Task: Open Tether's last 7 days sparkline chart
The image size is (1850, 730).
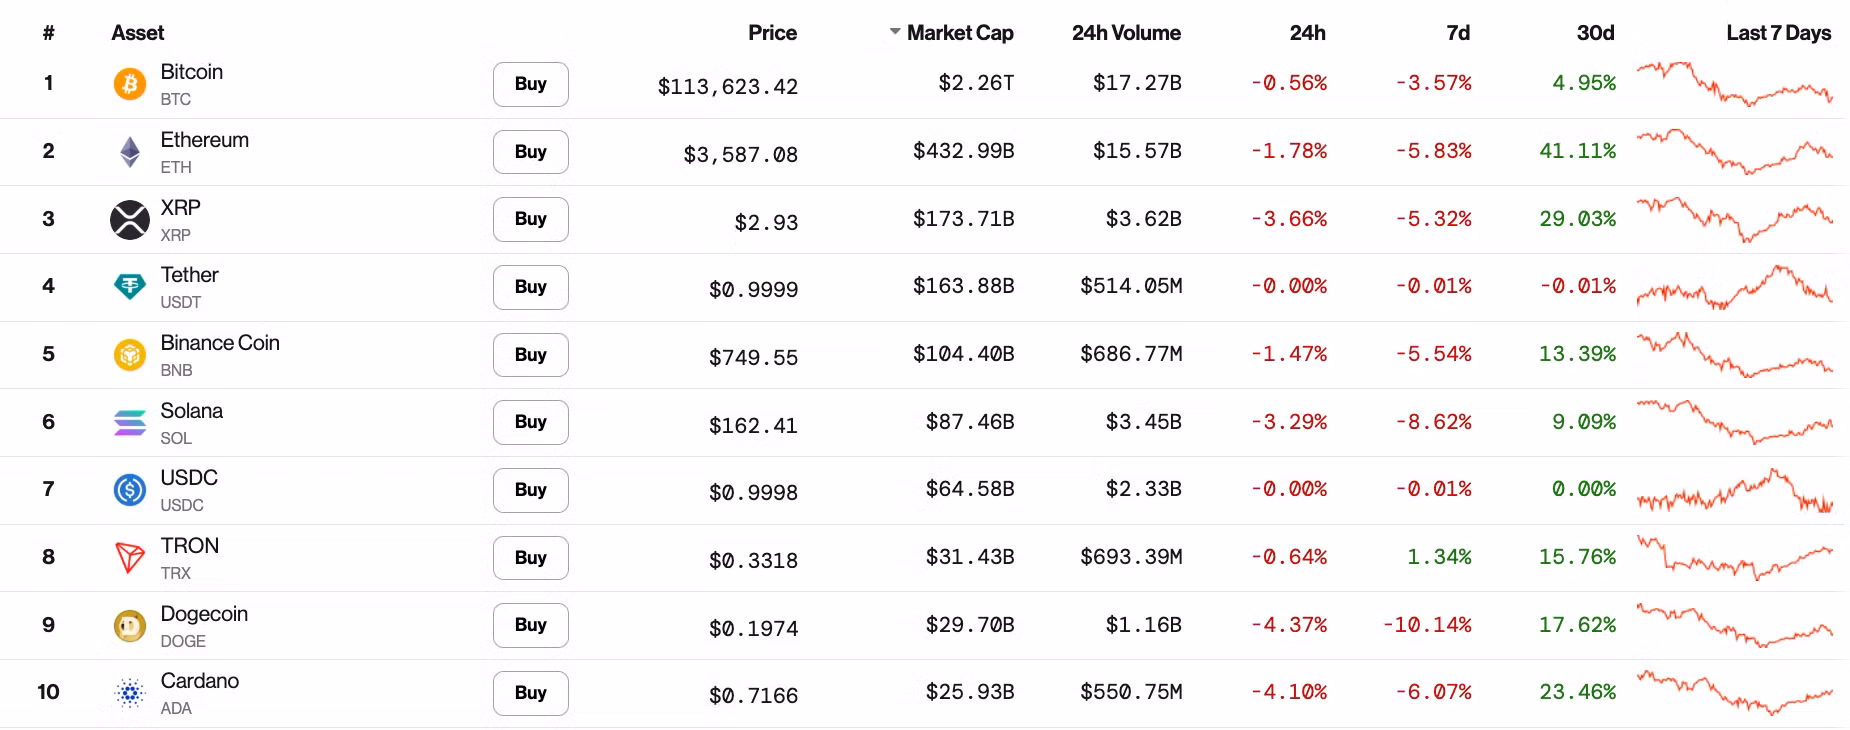Action: [1734, 287]
